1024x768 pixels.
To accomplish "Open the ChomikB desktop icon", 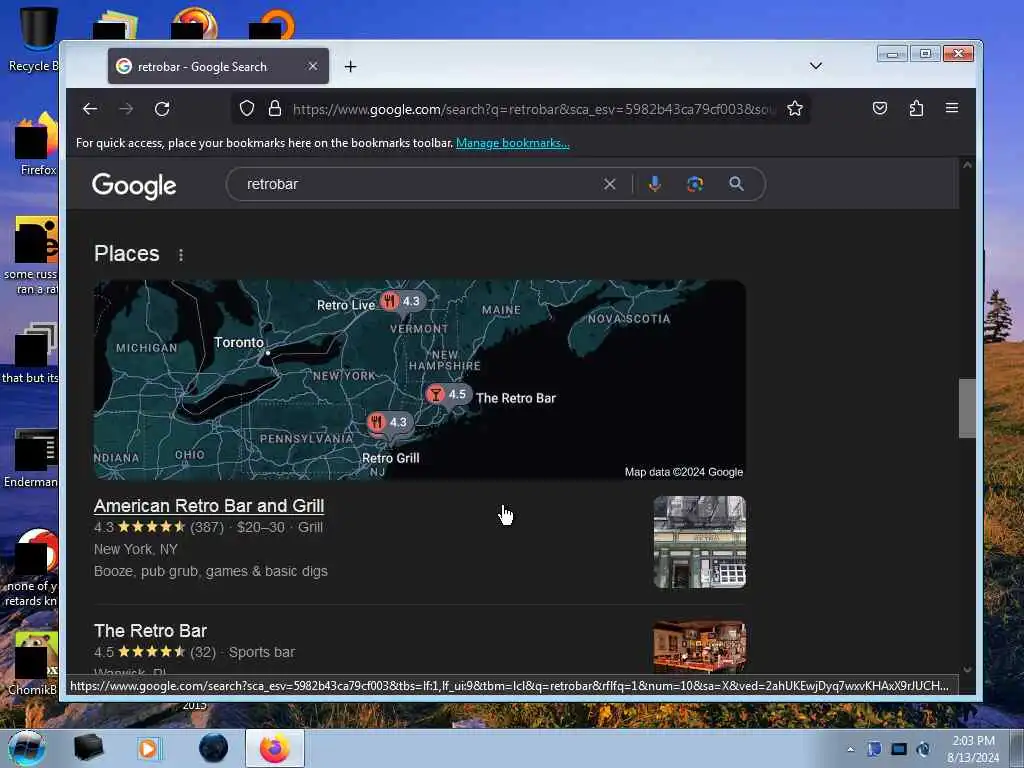I will 34,664.
